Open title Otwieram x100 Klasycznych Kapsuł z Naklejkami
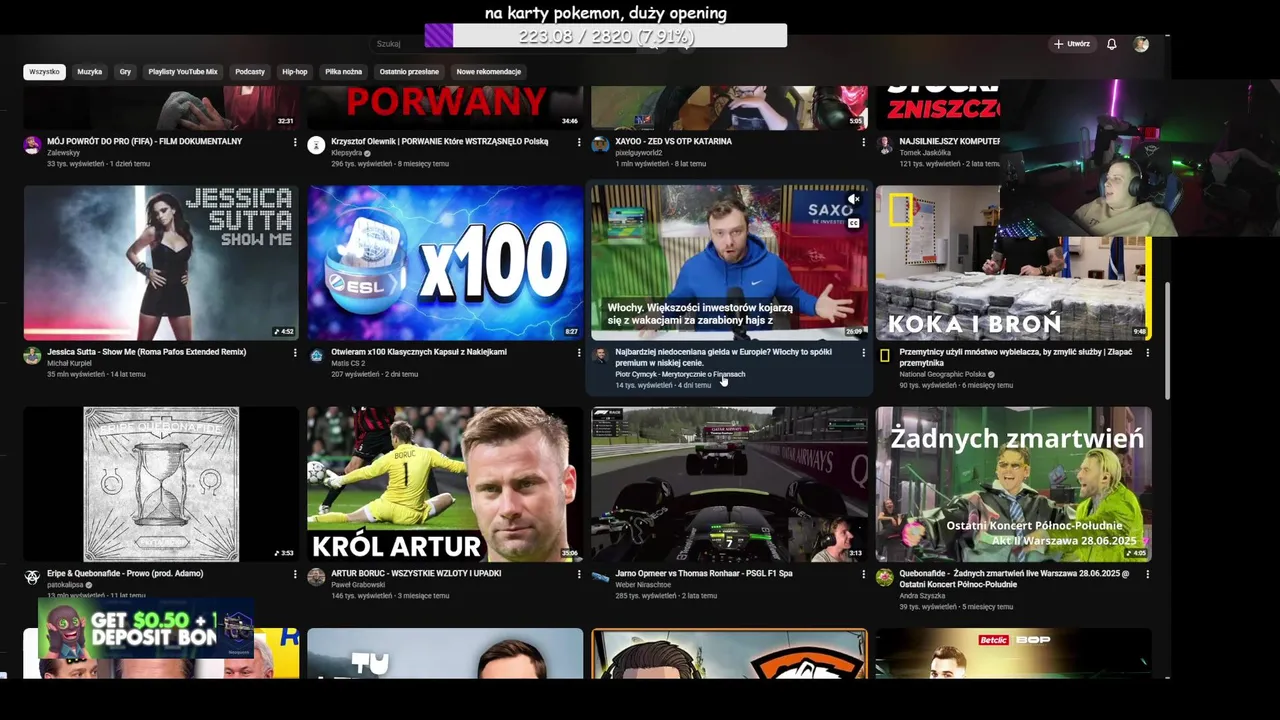The height and width of the screenshot is (720, 1280). tap(419, 352)
